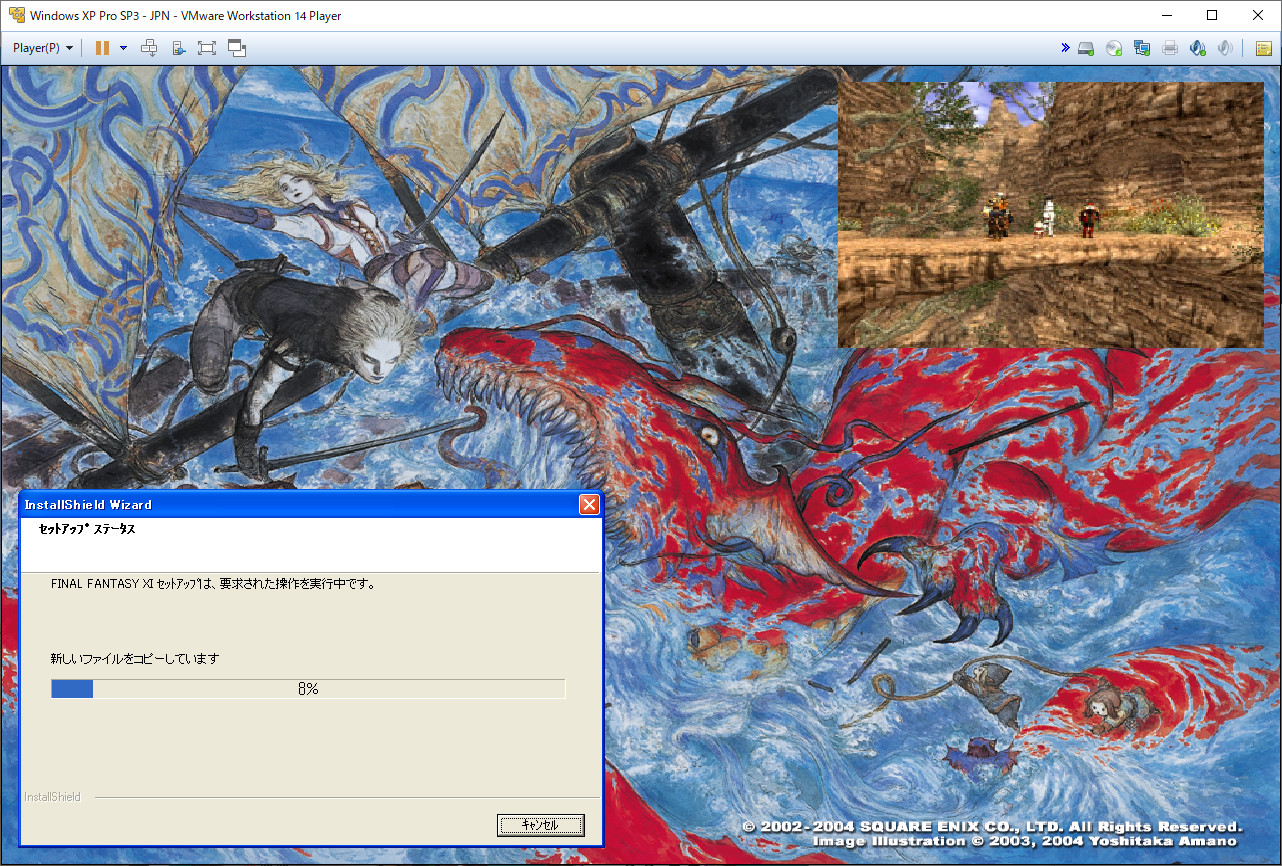
Task: Click the sound card device icon
Action: click(x=1198, y=48)
